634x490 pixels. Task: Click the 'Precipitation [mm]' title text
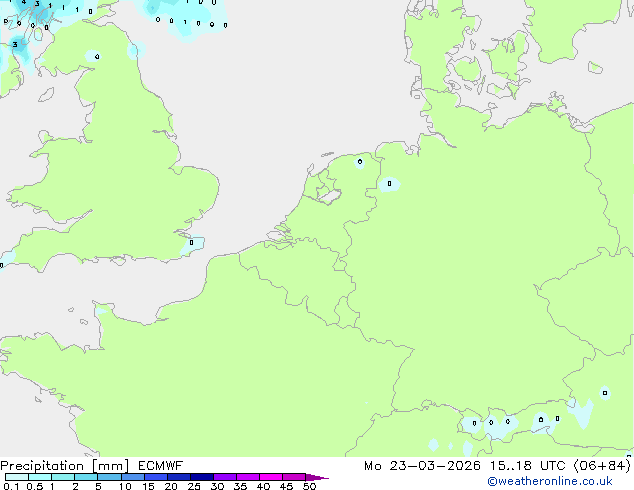tap(65, 466)
